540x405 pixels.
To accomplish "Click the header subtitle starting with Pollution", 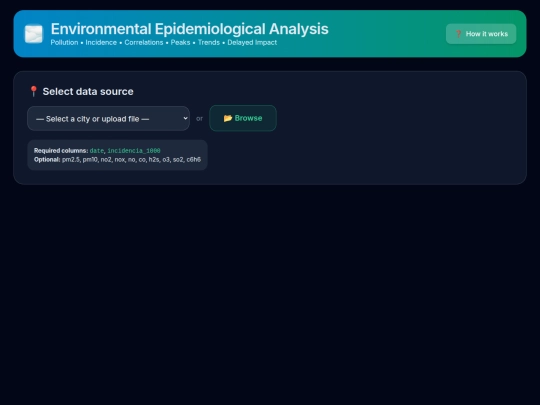I will (x=164, y=42).
